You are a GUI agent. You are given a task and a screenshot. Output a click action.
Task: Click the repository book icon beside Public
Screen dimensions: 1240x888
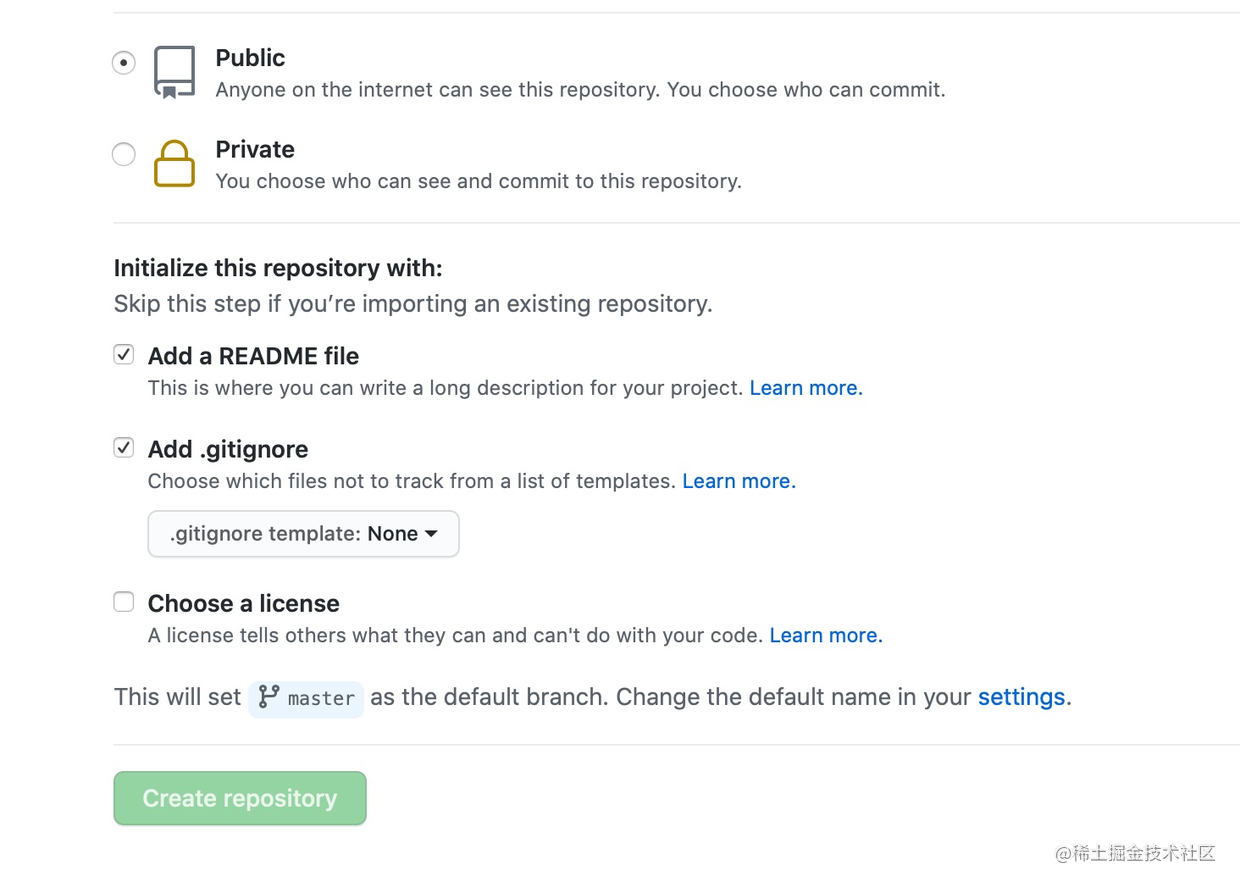(173, 68)
